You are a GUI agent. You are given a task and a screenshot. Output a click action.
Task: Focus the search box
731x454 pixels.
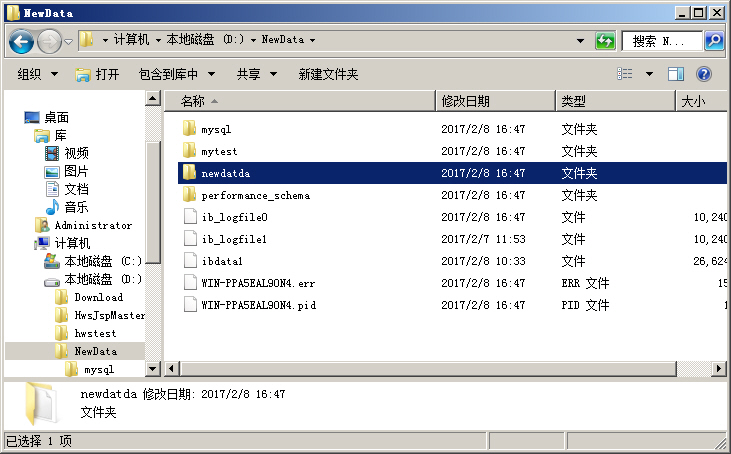click(x=662, y=41)
